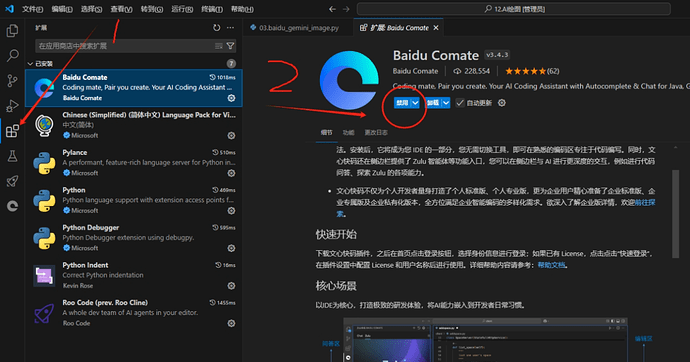Select the 更改日志 changelog tab
This screenshot has width=690, height=362.
376,132
